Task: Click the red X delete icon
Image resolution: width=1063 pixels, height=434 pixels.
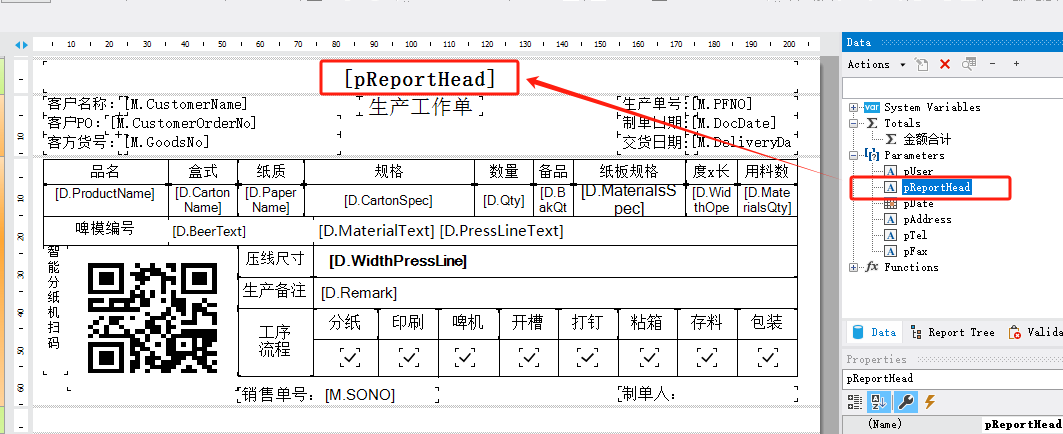Action: coord(945,64)
